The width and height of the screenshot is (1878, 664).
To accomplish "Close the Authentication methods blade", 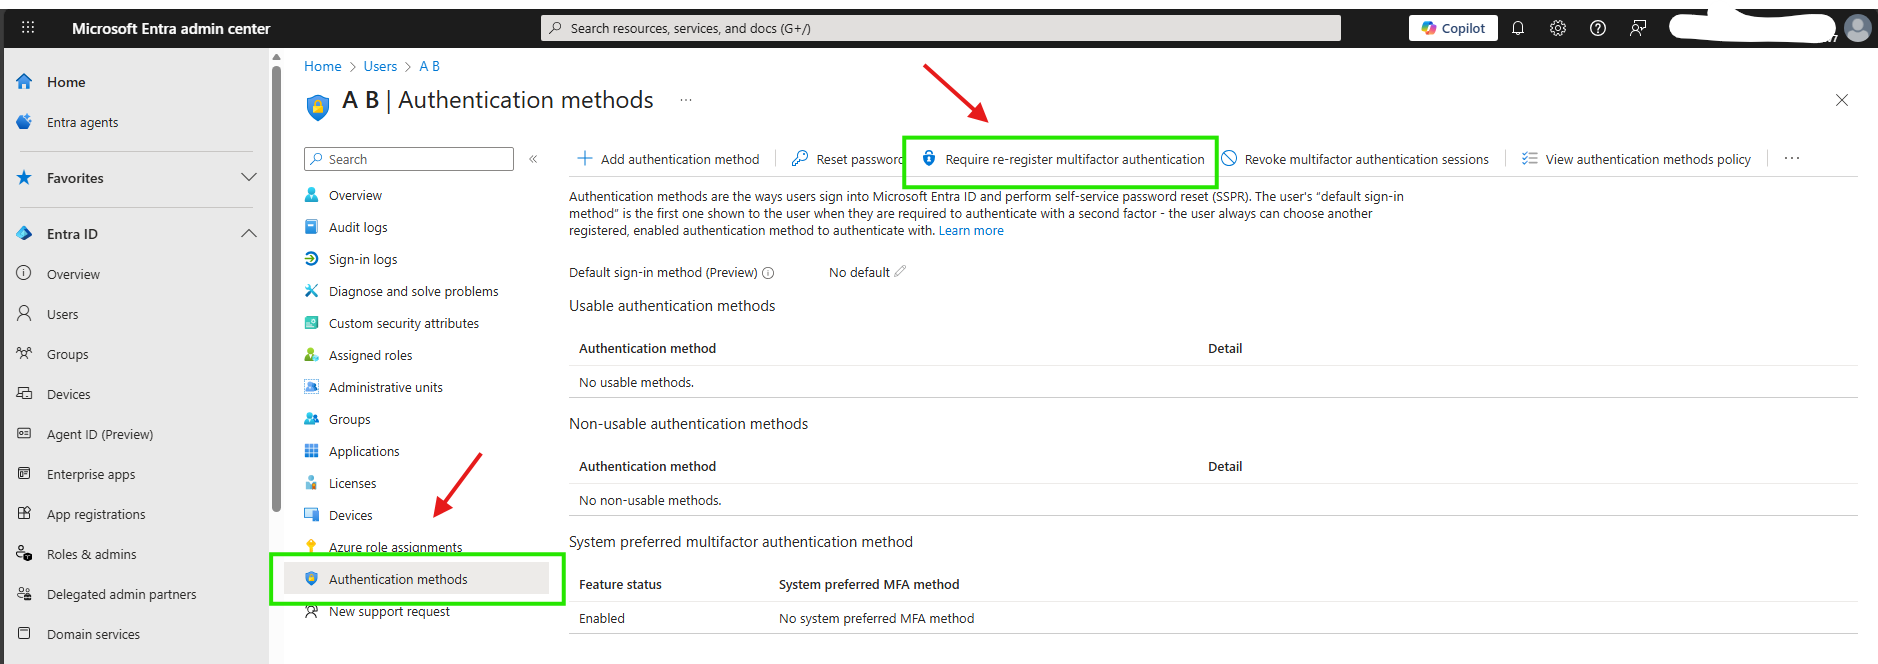I will click(1842, 100).
